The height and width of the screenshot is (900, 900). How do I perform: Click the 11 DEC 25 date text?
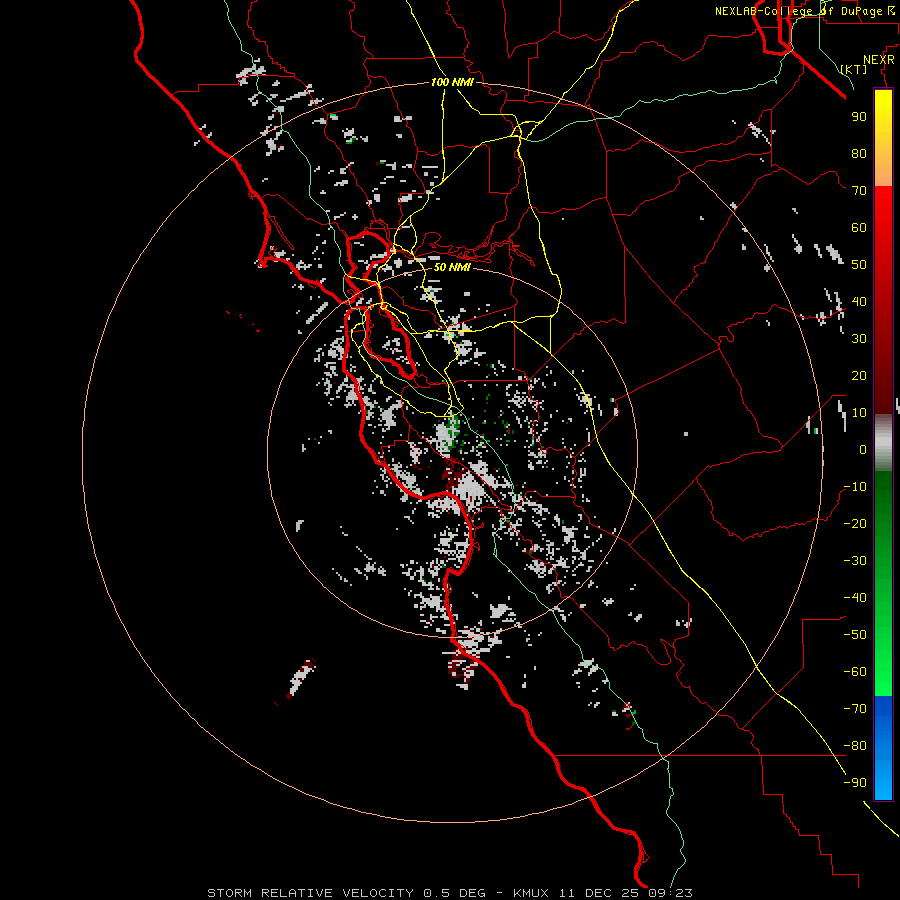[599, 893]
